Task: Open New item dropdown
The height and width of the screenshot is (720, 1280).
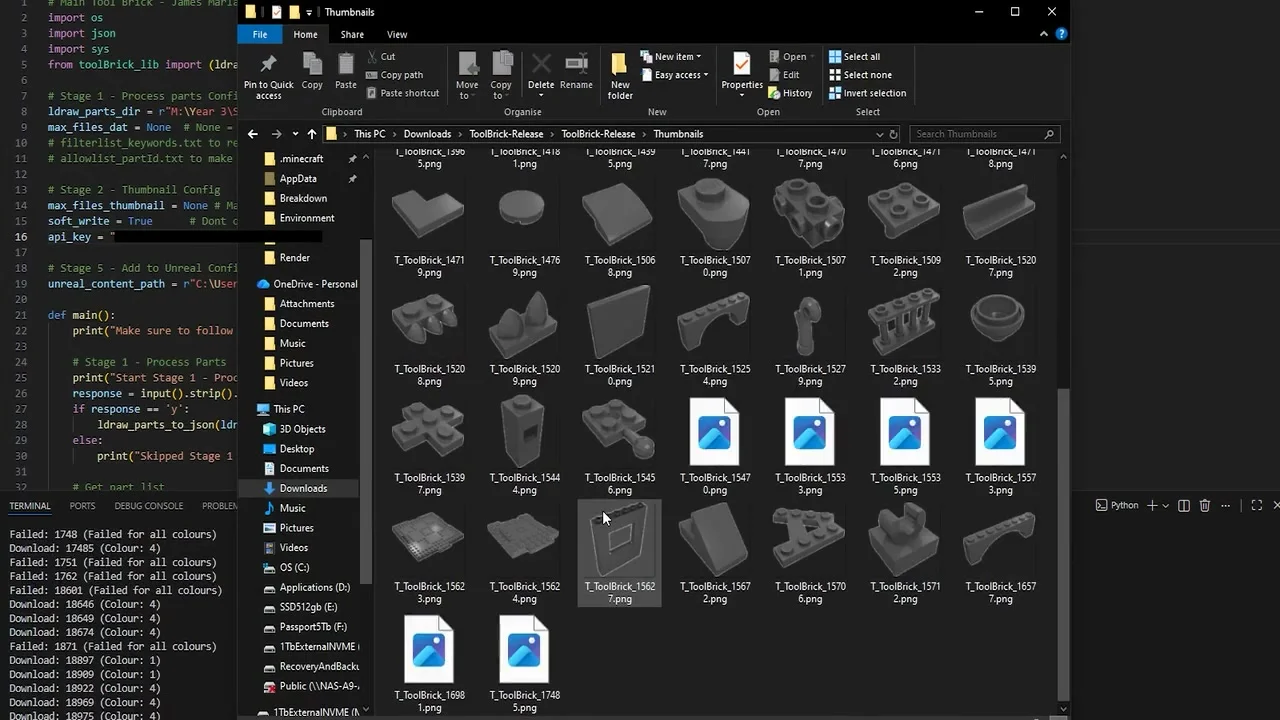Action: pos(672,57)
